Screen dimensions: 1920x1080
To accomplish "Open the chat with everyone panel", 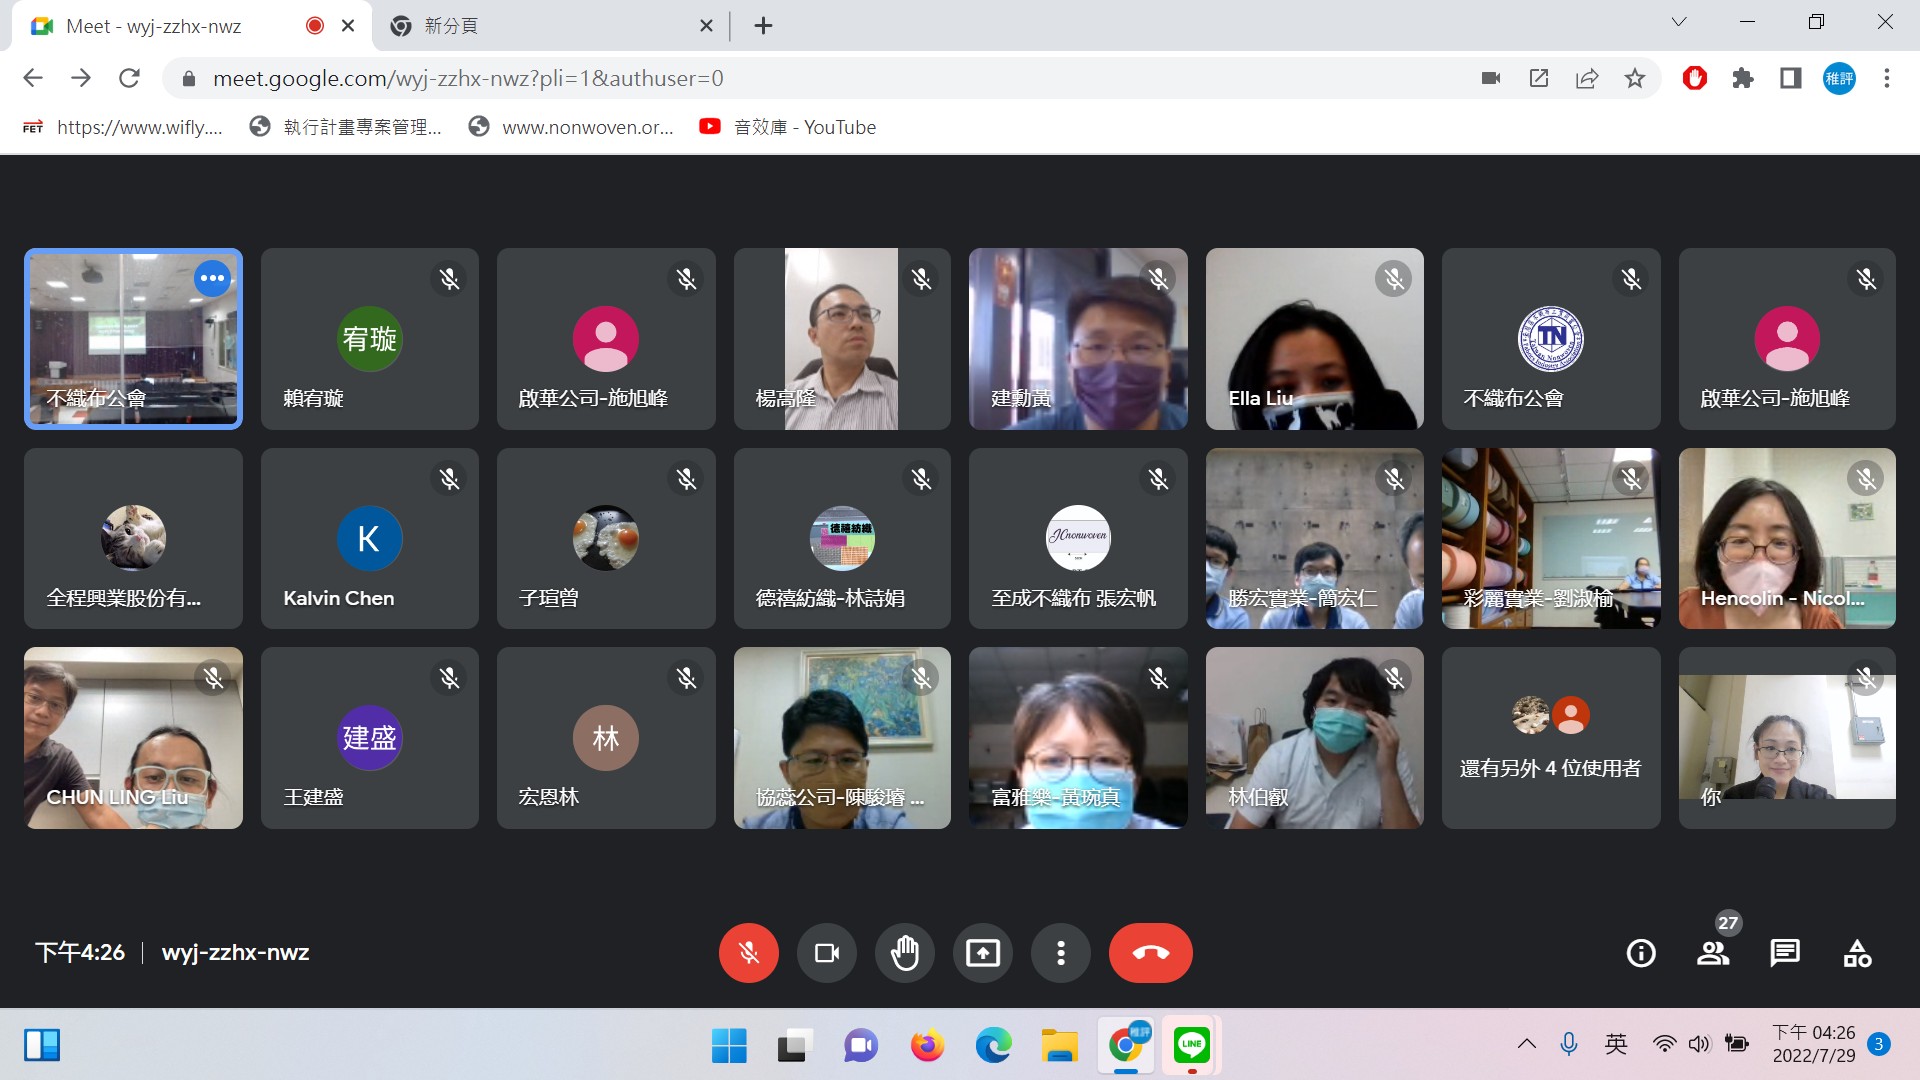I will [1785, 953].
